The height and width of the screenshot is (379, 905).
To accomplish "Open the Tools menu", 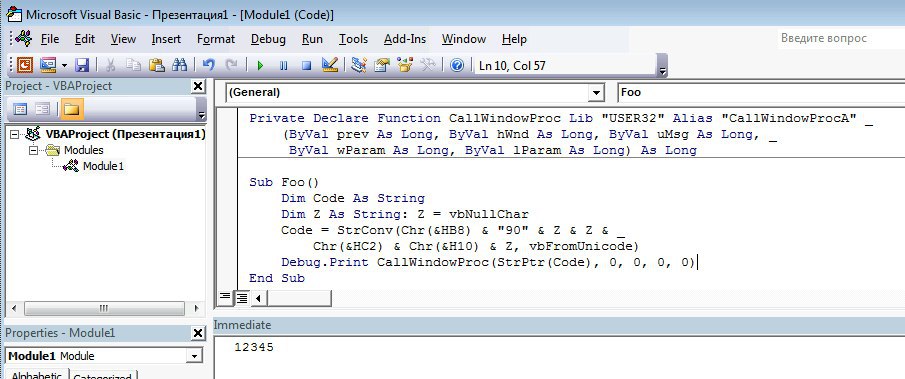I will 353,39.
